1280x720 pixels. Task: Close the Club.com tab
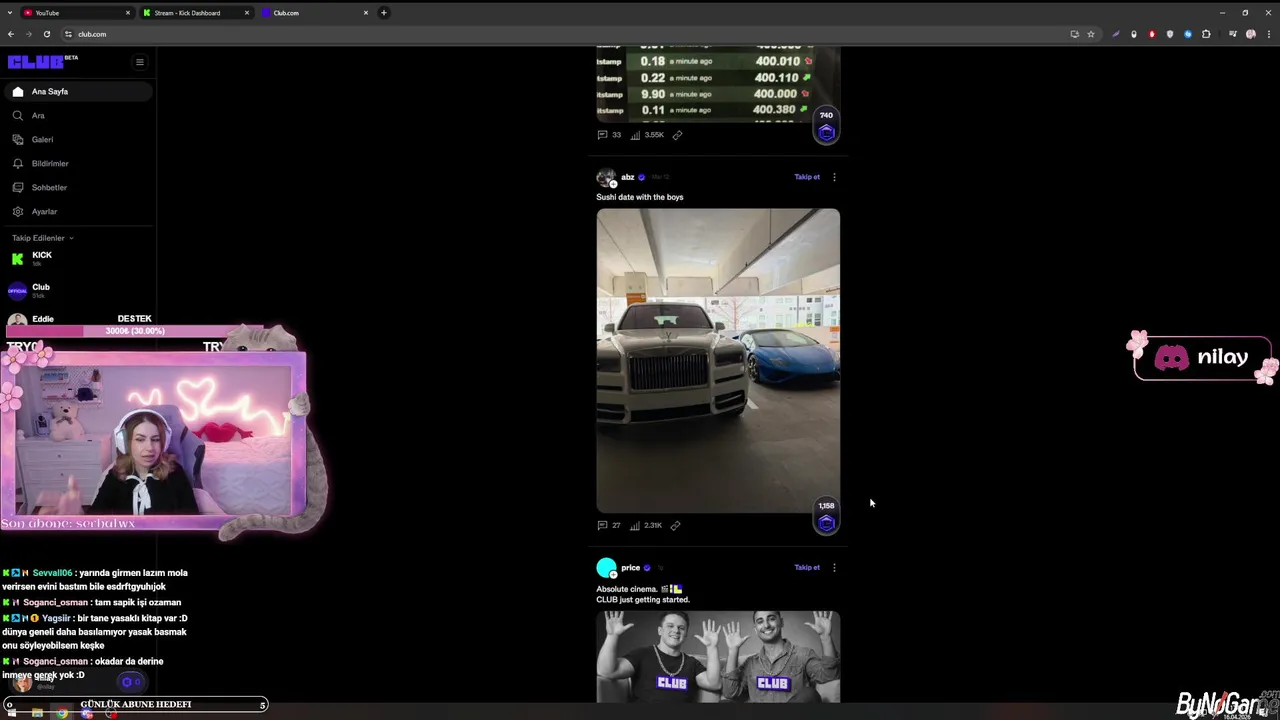(x=366, y=13)
